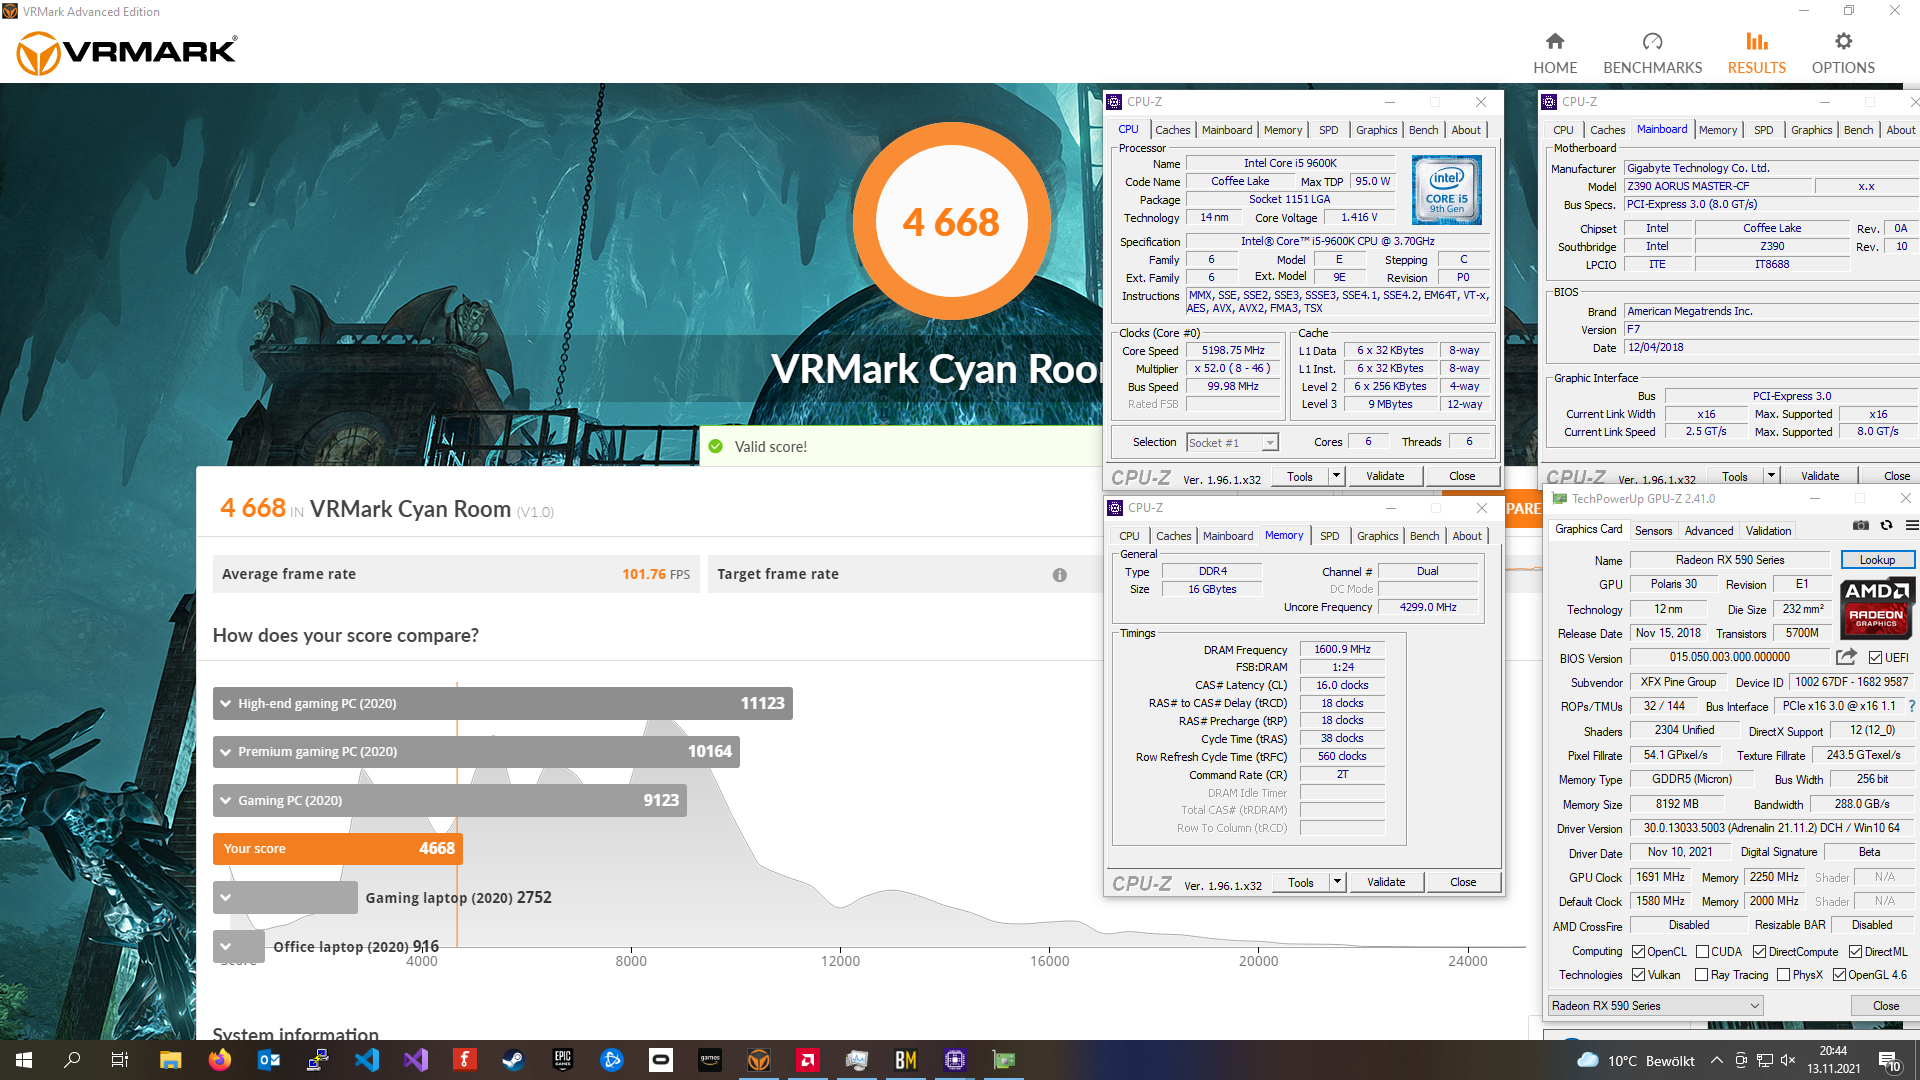Switch to CPU-Z taskbar icon
The height and width of the screenshot is (1080, 1920).
coord(954,1060)
